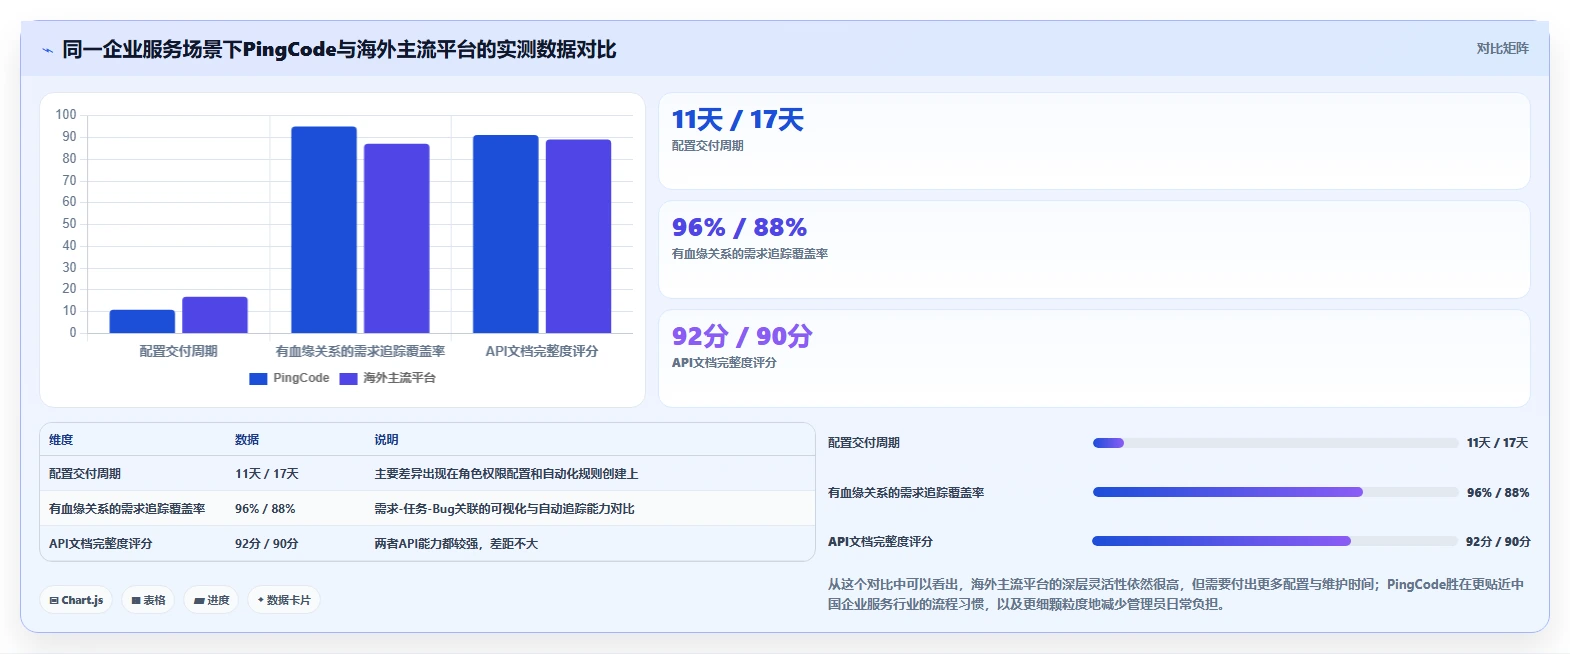
Task: Click PingCode bar for 配置交付周期
Action: pyautogui.click(x=142, y=321)
